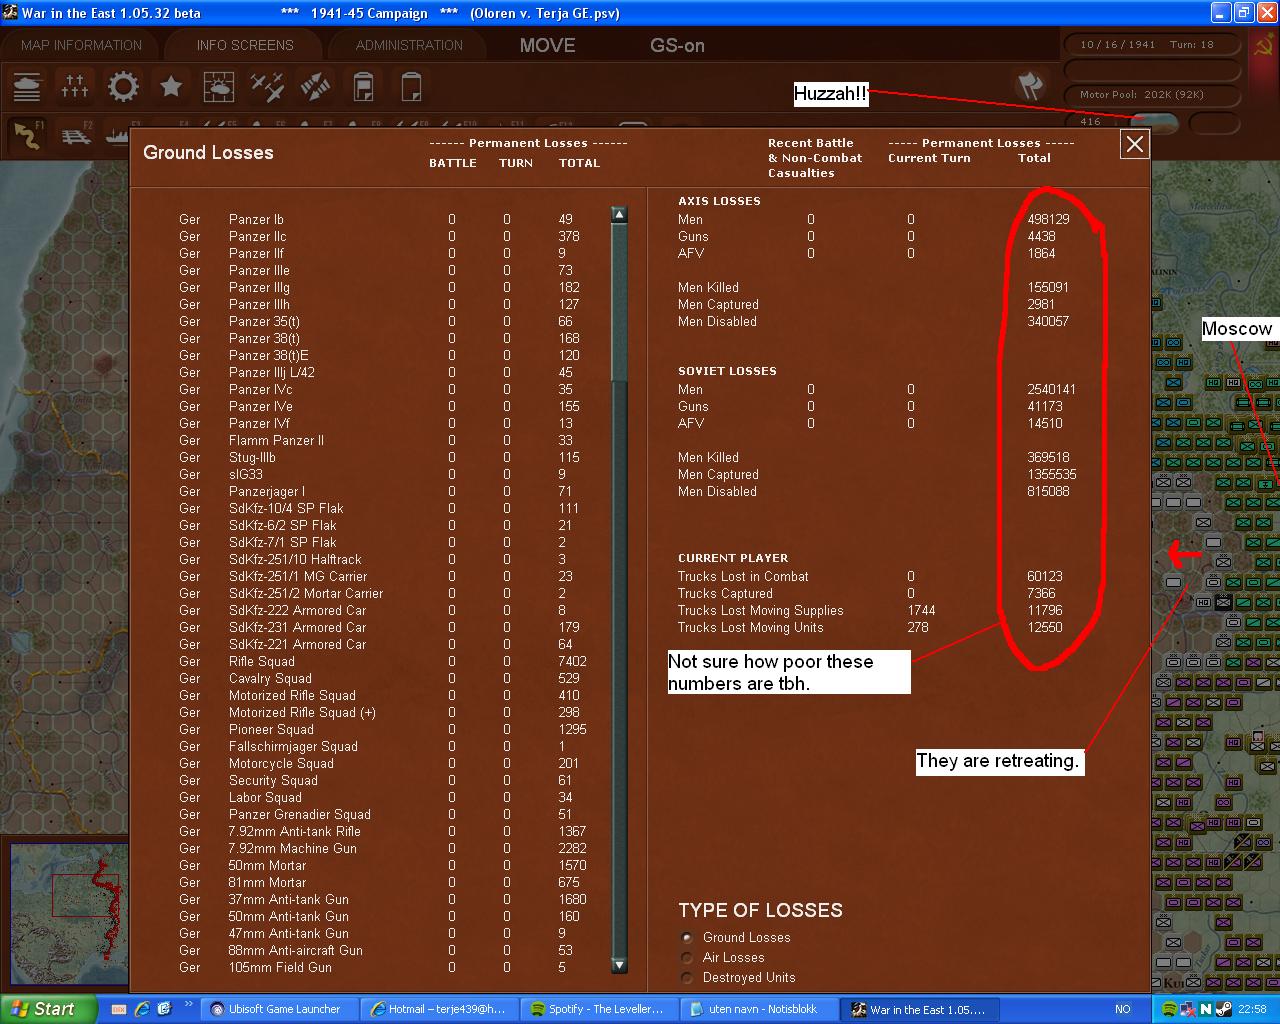Click the satellite-like air recon icon

(x=315, y=87)
